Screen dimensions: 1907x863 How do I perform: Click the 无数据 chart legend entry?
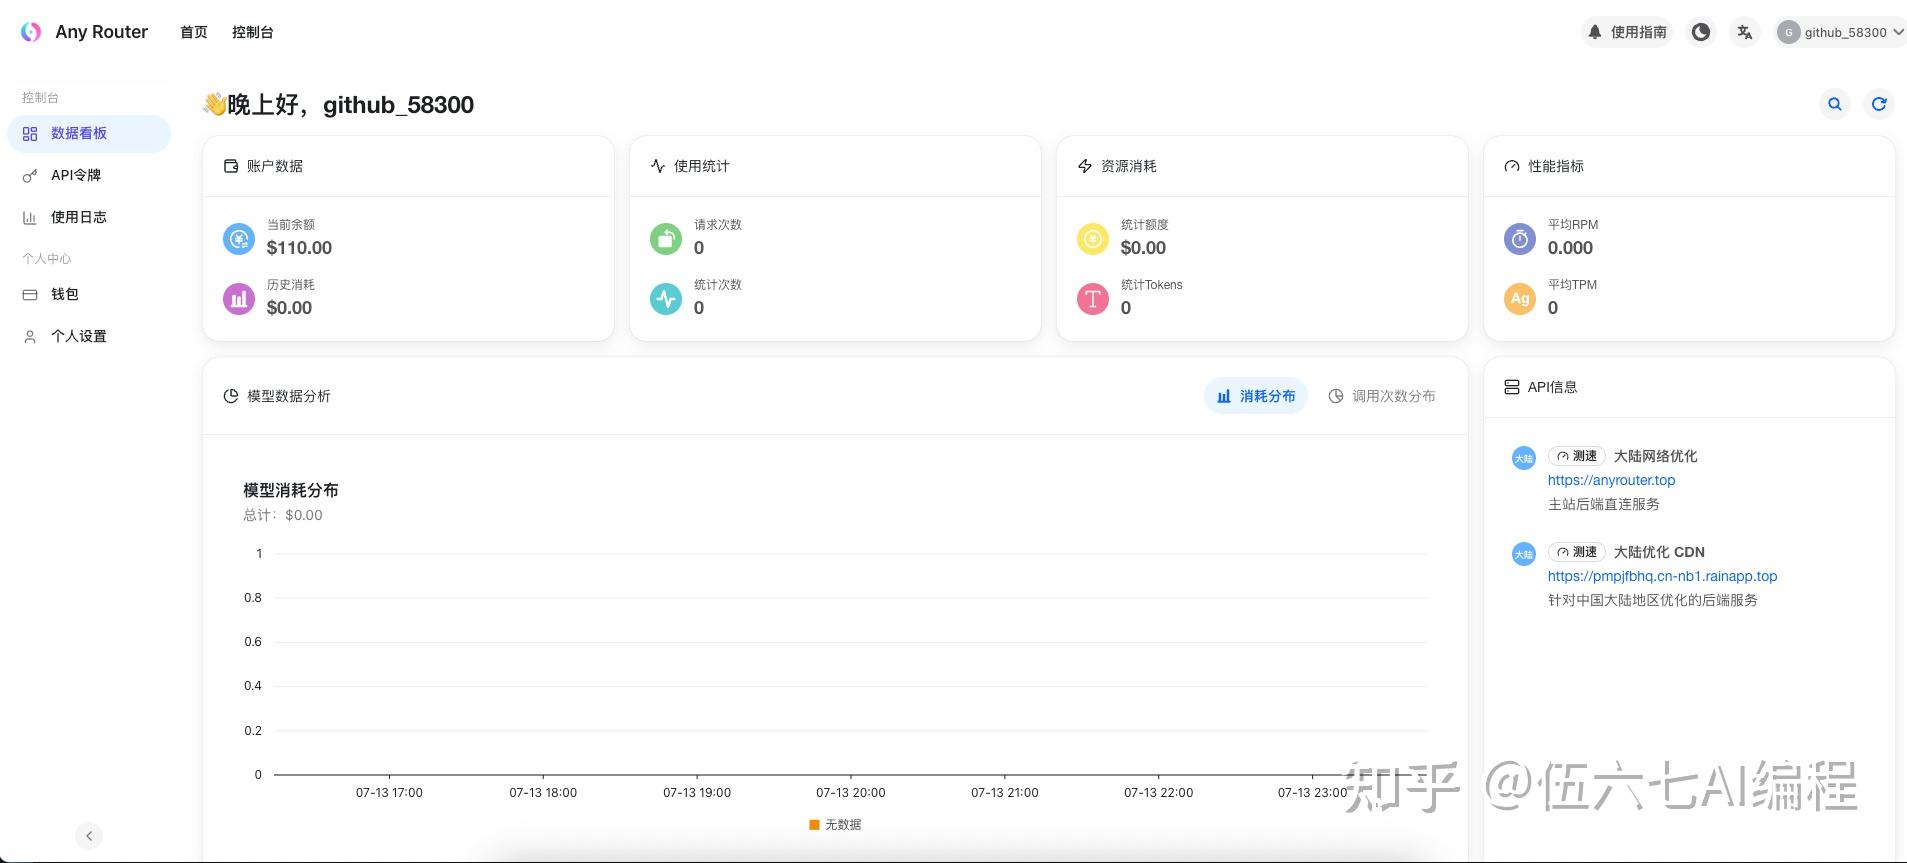point(835,825)
